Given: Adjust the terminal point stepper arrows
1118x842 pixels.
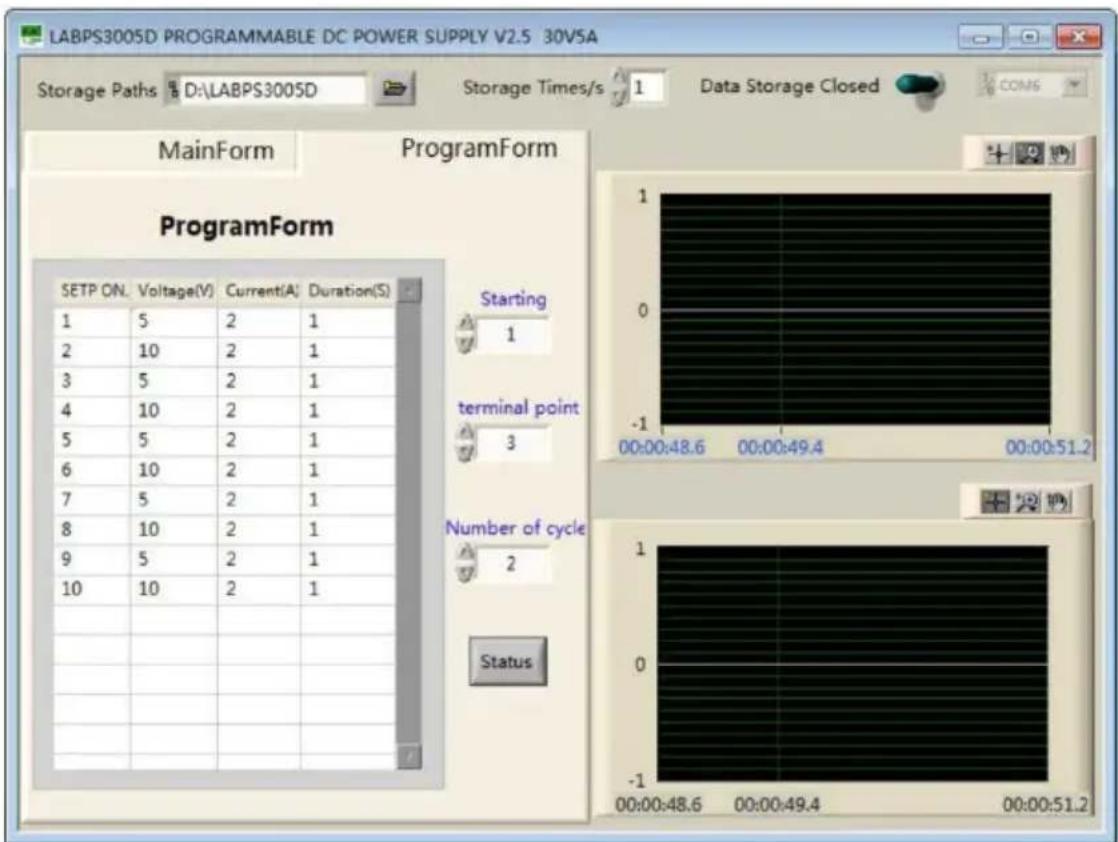Looking at the screenshot, I should 465,442.
